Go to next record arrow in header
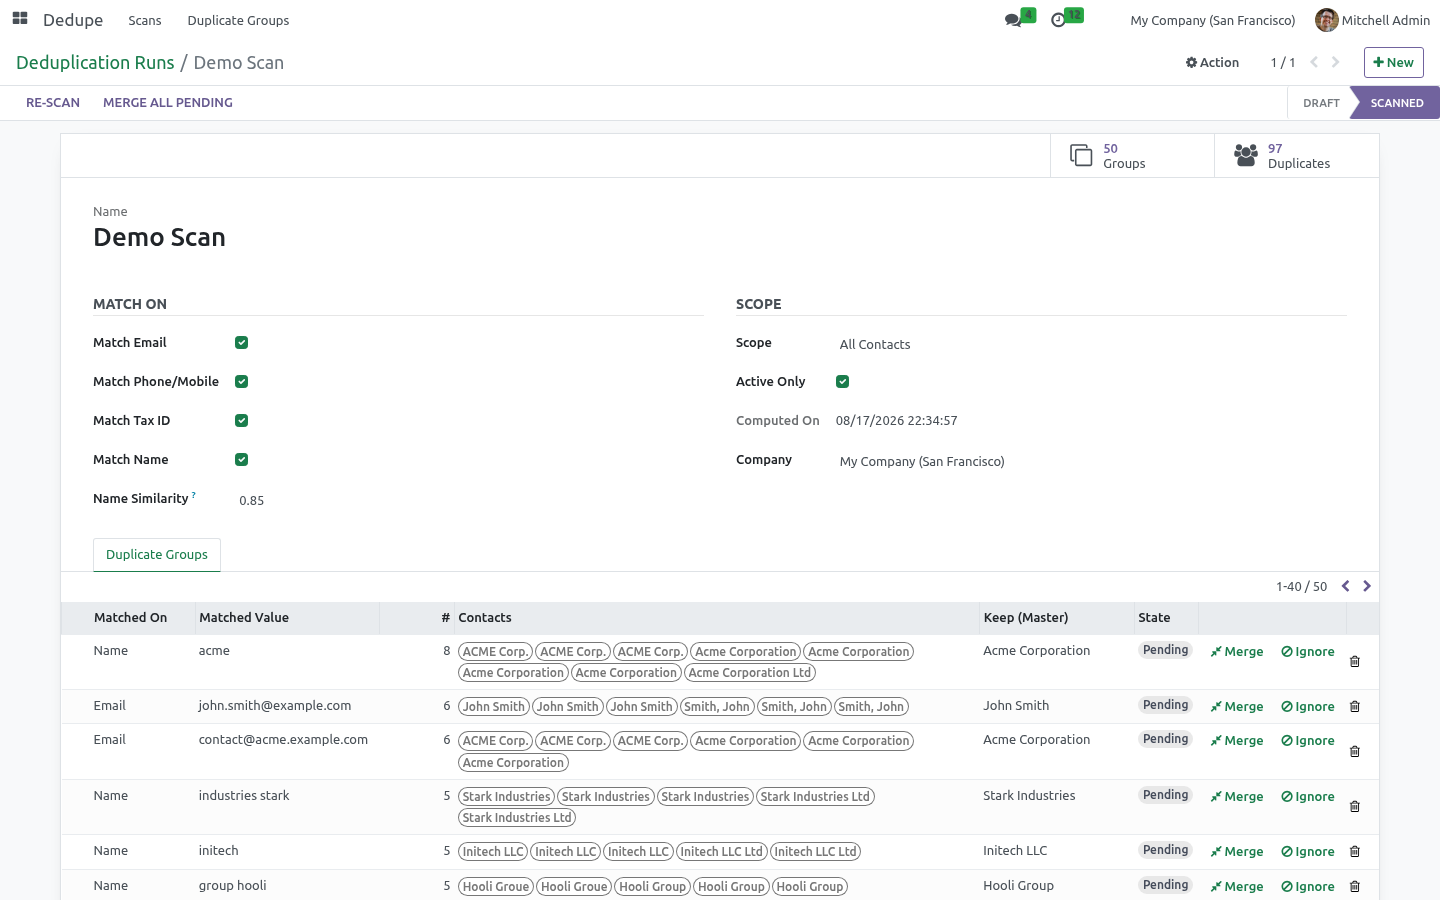Screen dimensions: 1440x900 coord(1335,62)
